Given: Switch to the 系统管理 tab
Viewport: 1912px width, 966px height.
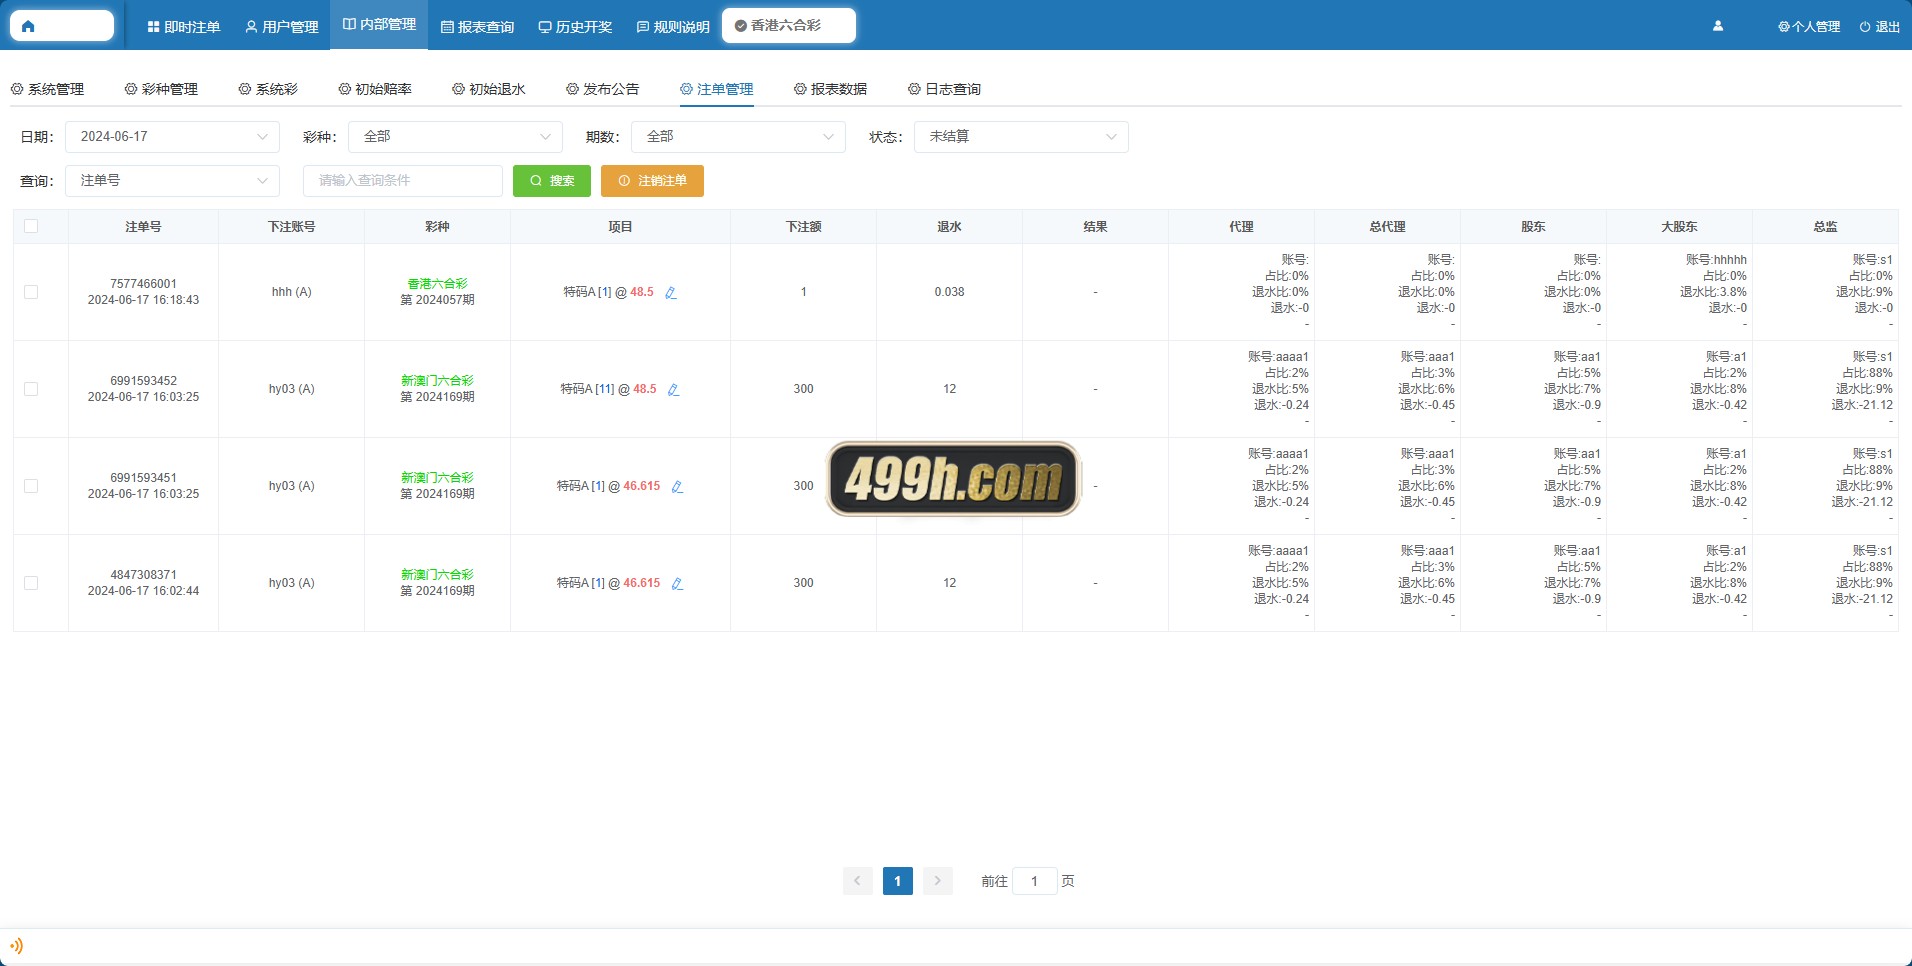Looking at the screenshot, I should pos(47,89).
